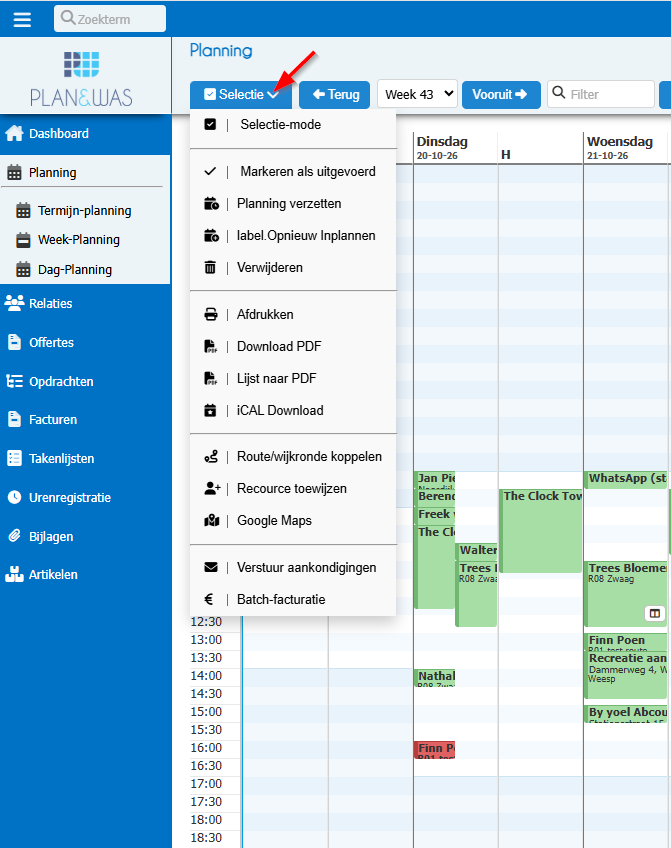
Task: Click the Planning page heading
Action: click(x=221, y=51)
